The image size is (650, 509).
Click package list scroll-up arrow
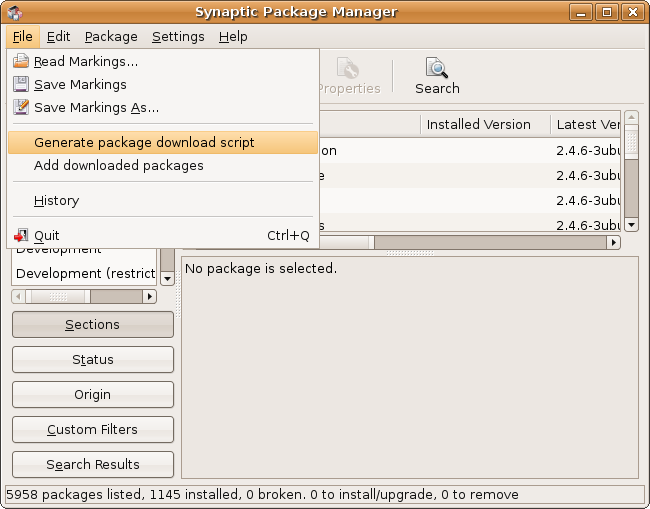click(631, 117)
